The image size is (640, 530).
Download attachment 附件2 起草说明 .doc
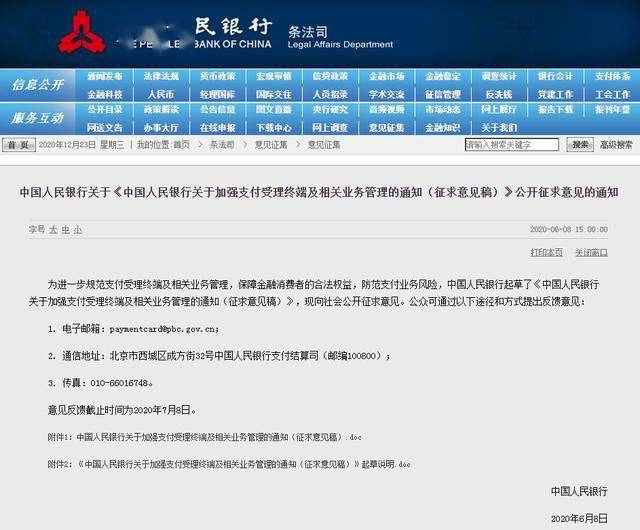[x=229, y=464]
